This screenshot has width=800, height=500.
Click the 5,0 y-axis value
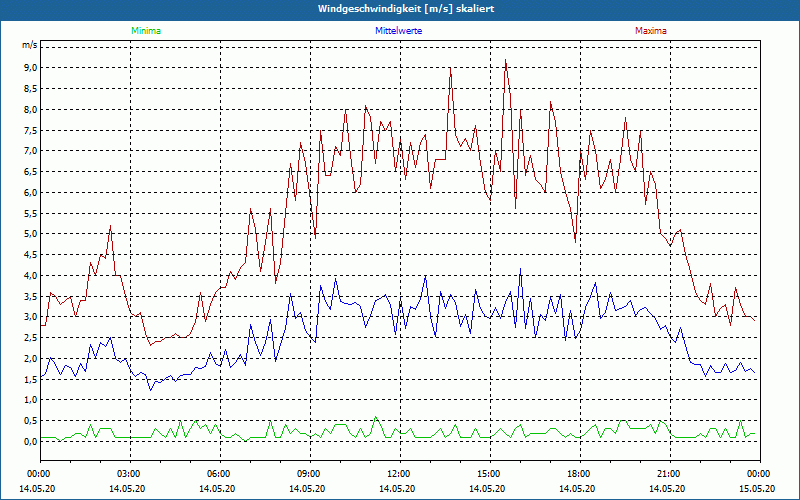(31, 234)
